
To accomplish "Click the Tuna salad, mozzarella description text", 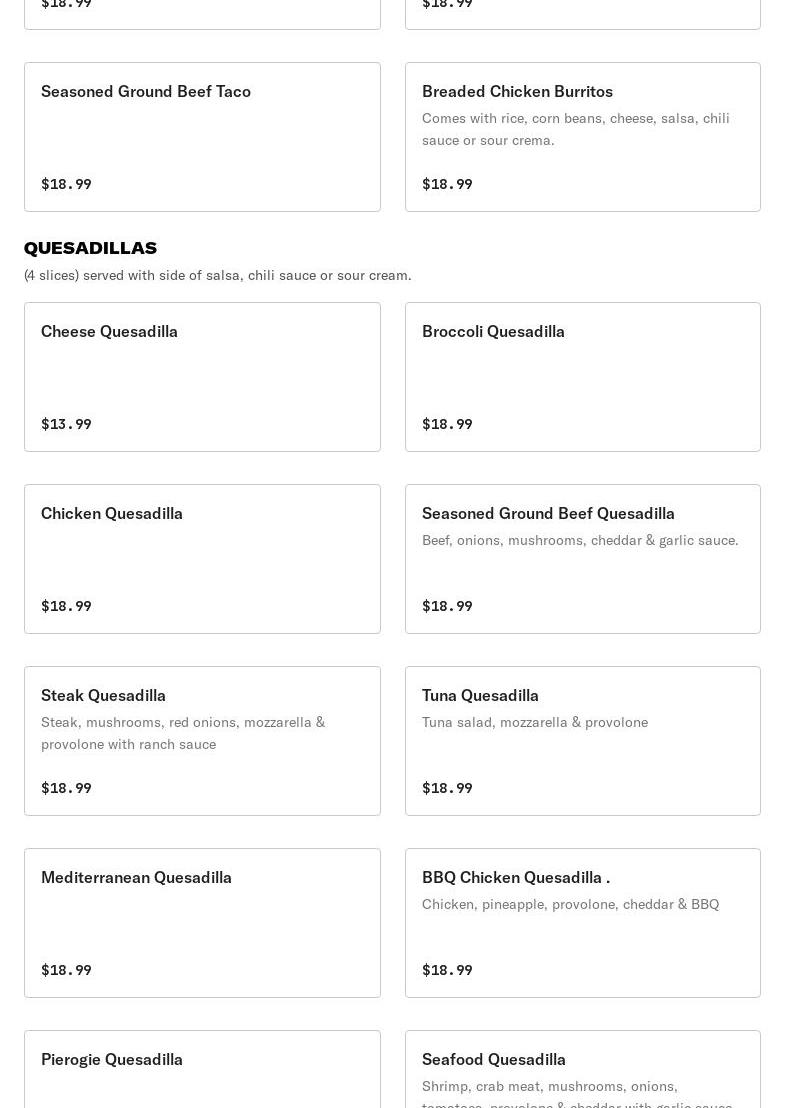I will (534, 722).
